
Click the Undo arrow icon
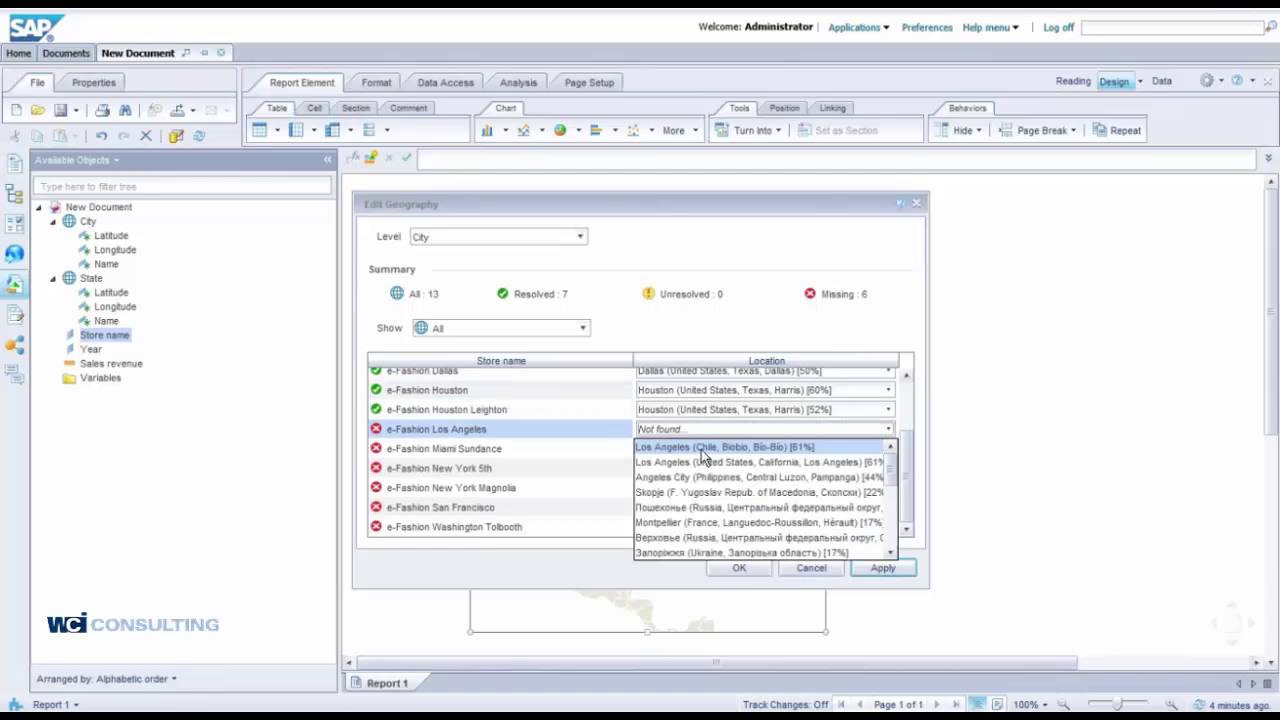(101, 136)
